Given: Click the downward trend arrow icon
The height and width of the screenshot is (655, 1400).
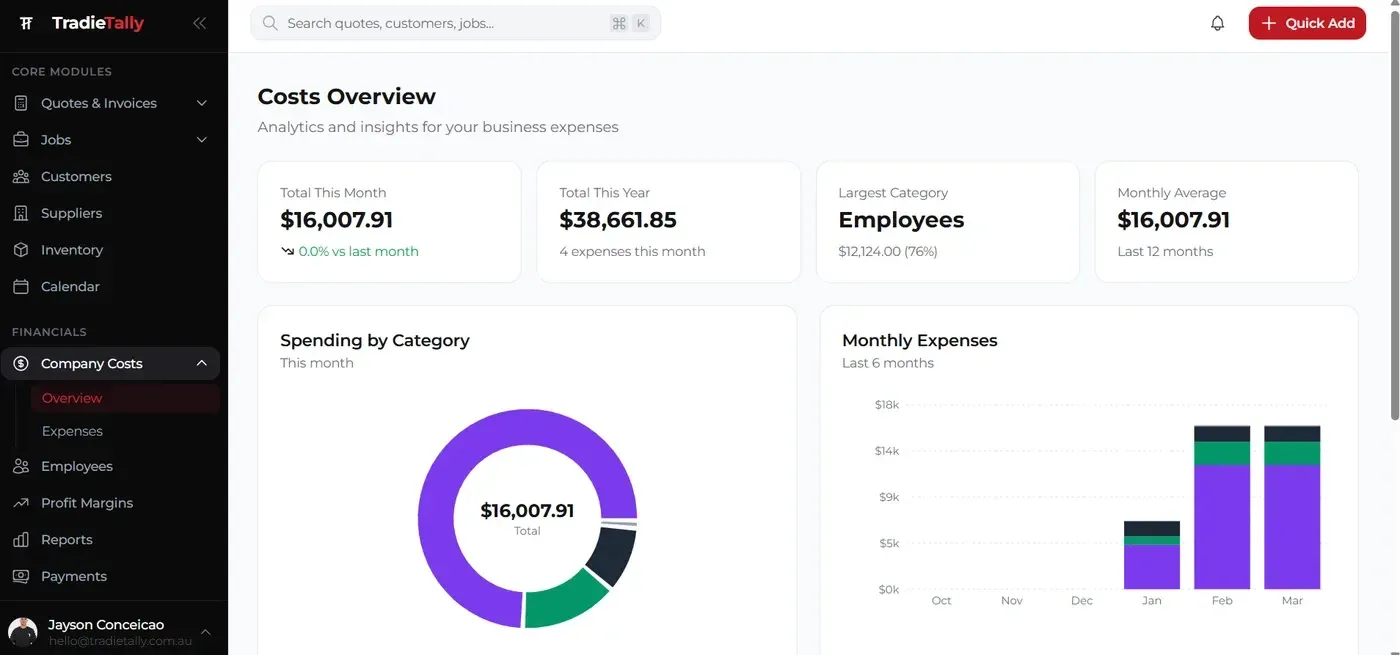Looking at the screenshot, I should coord(288,252).
